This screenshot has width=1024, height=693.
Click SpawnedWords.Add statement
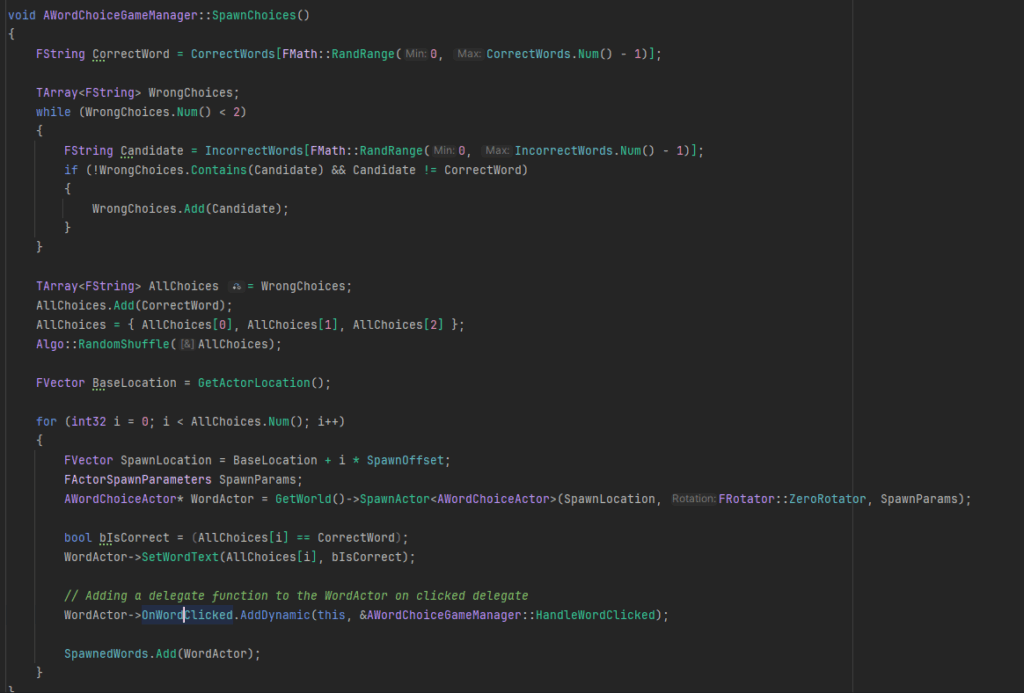point(162,654)
